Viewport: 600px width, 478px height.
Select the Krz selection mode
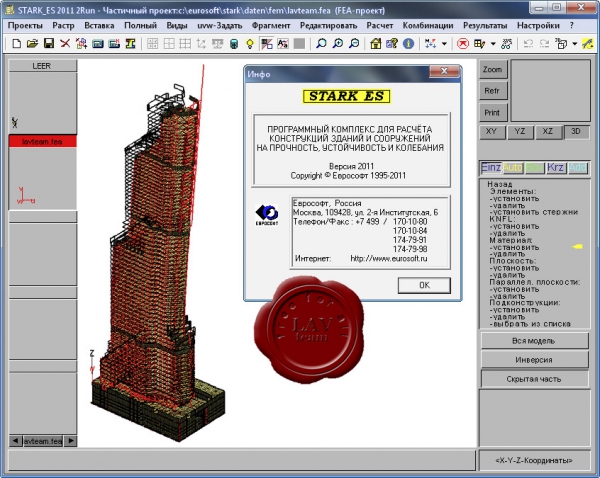pos(555,168)
